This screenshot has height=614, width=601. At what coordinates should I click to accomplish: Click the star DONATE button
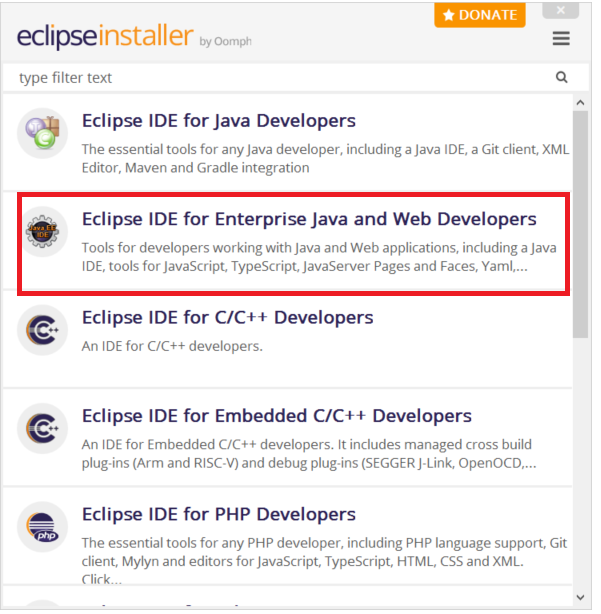click(x=480, y=15)
